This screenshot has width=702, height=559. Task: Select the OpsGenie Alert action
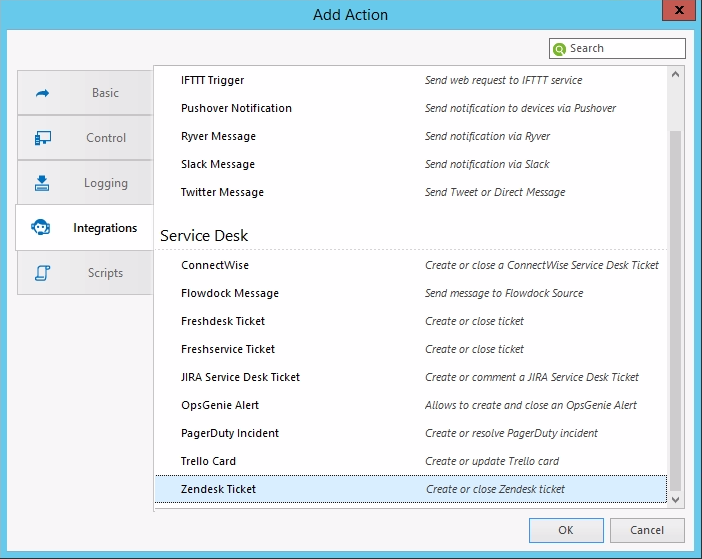411,405
